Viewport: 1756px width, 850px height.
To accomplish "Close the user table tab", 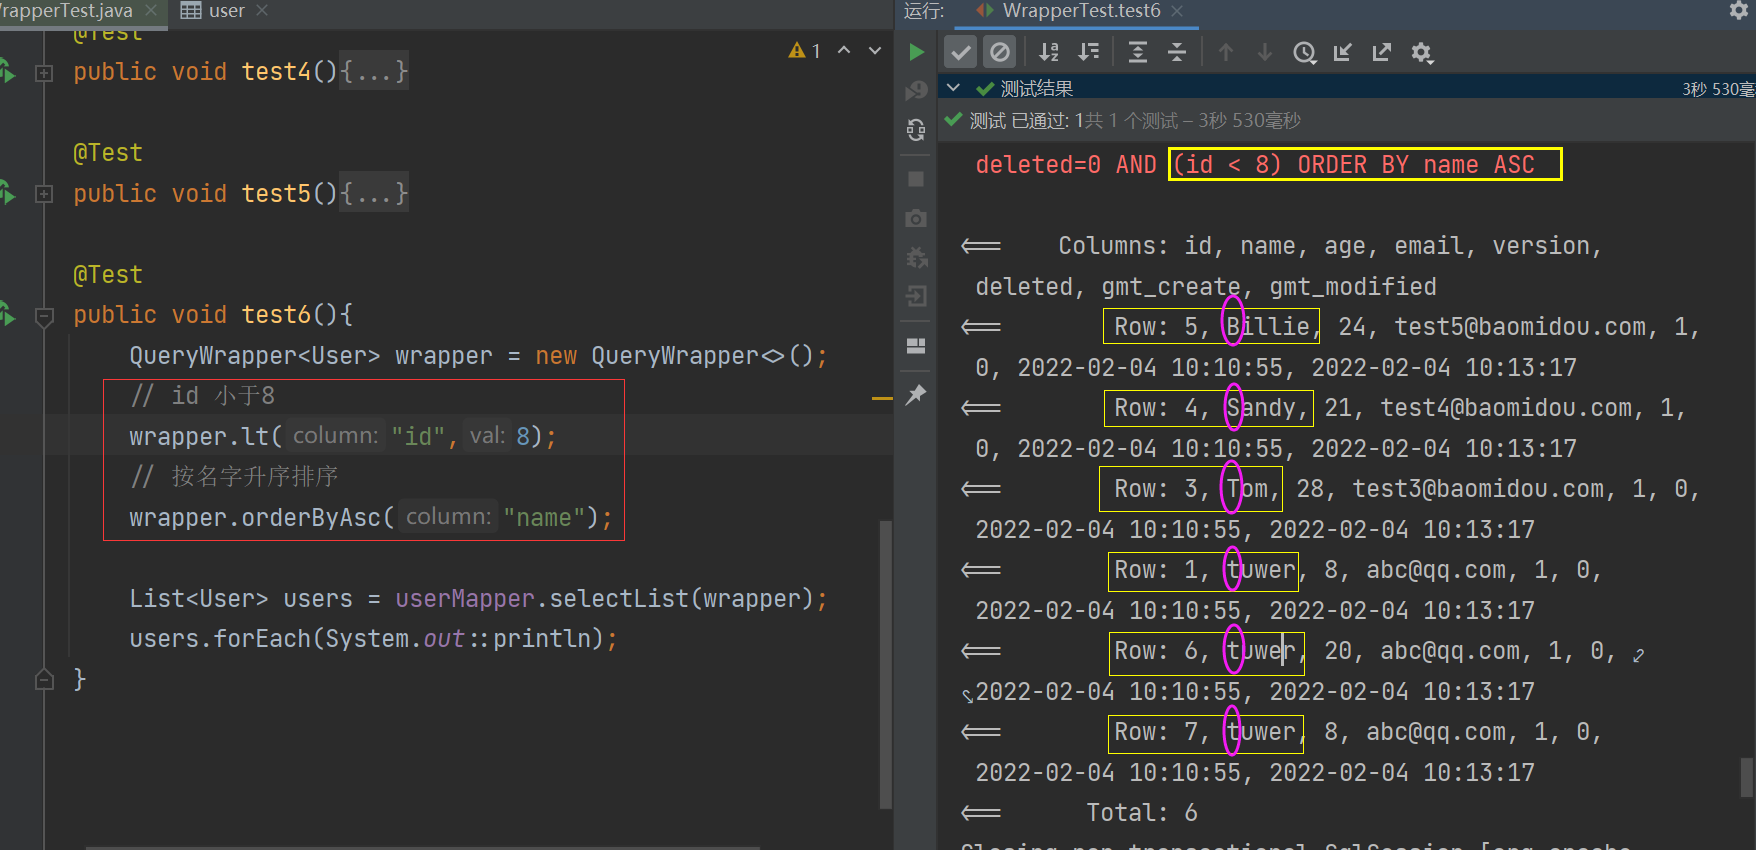I will pyautogui.click(x=262, y=10).
